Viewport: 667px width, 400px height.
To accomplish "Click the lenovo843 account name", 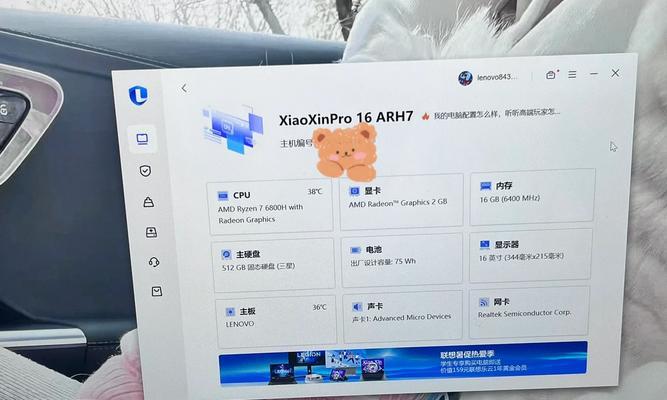I will click(497, 77).
